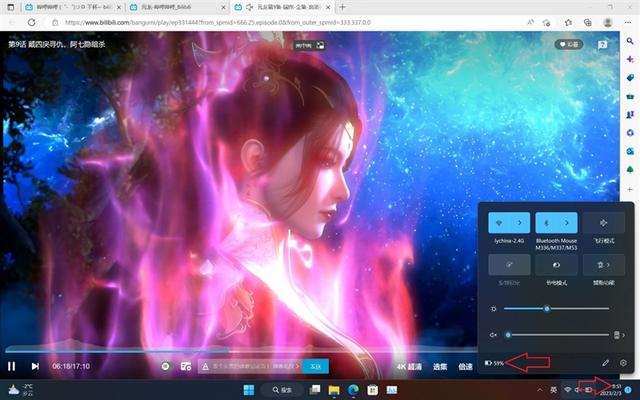Toggle the rotation lock quick setting
This screenshot has width=640, height=400.
tap(509, 265)
